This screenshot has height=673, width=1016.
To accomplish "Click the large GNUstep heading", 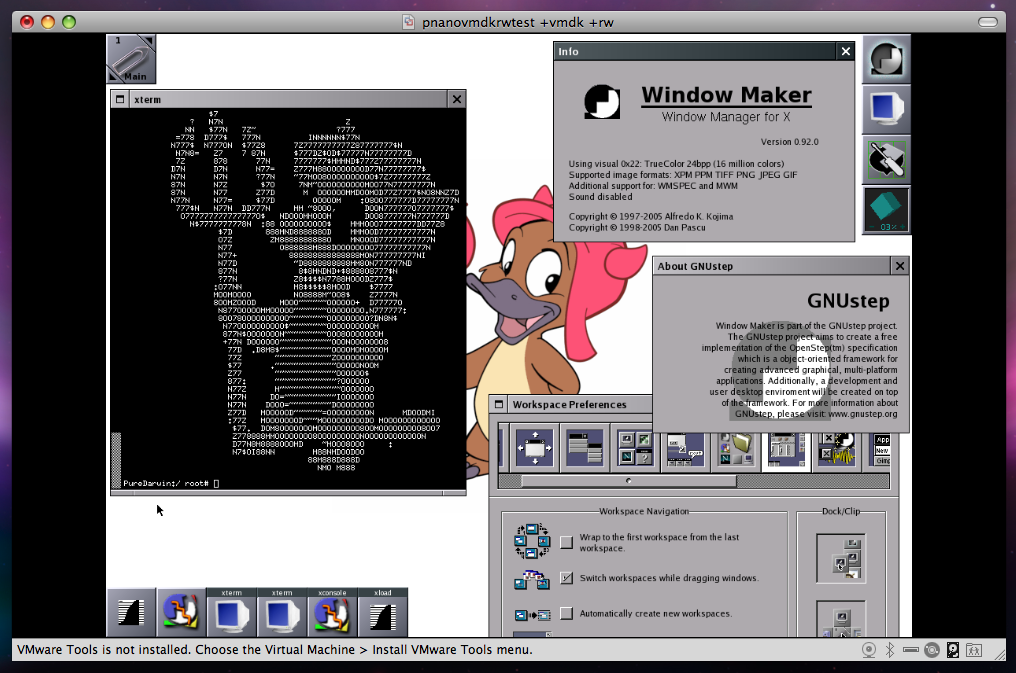I will click(x=848, y=301).
